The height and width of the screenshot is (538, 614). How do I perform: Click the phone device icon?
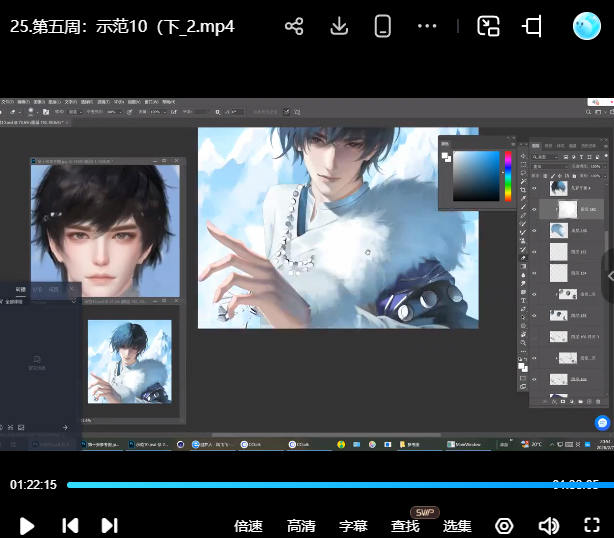382,27
